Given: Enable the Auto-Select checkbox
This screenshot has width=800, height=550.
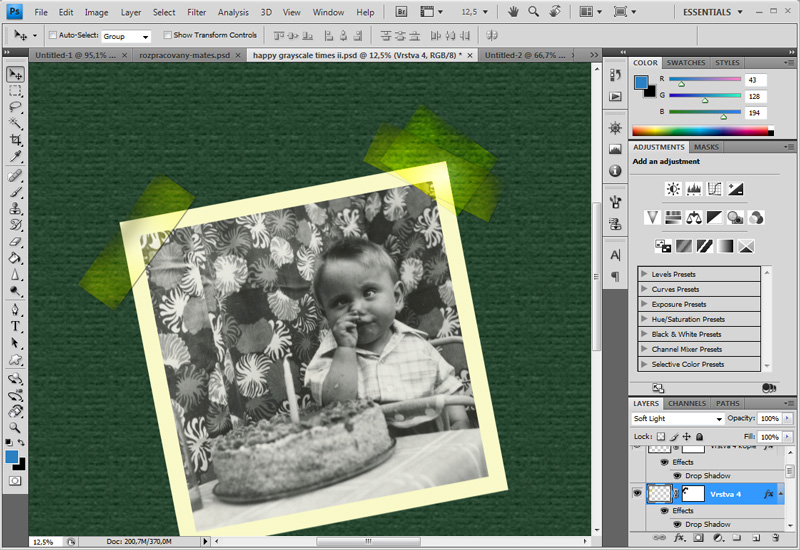Looking at the screenshot, I should (51, 35).
